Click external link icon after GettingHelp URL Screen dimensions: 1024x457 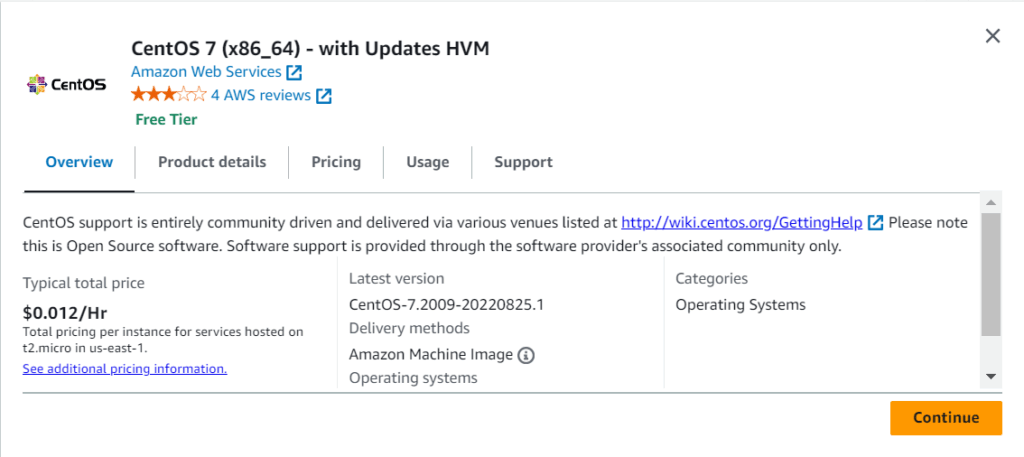click(876, 223)
